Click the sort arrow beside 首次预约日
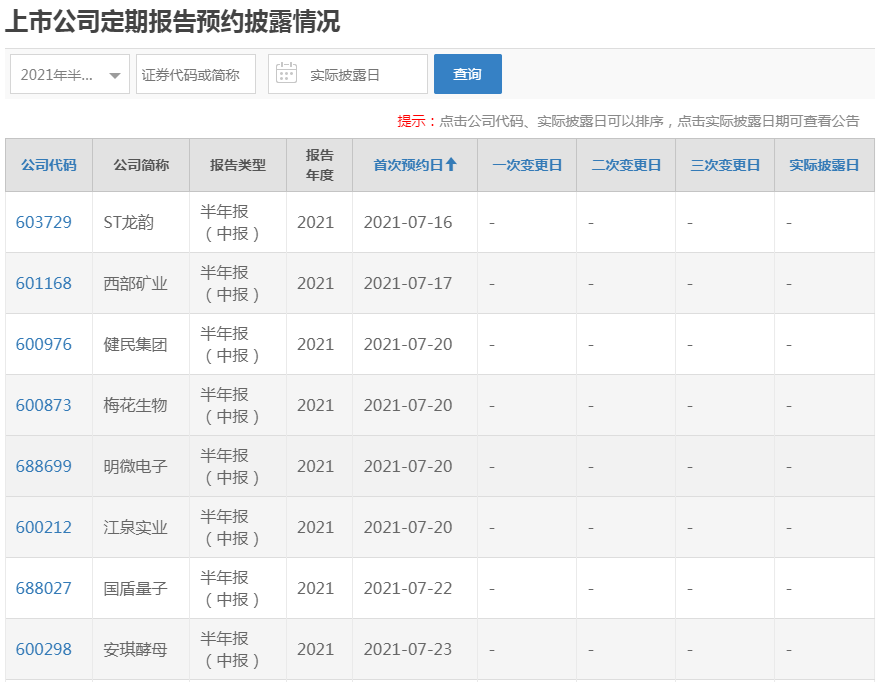The height and width of the screenshot is (682, 879). (x=451, y=164)
